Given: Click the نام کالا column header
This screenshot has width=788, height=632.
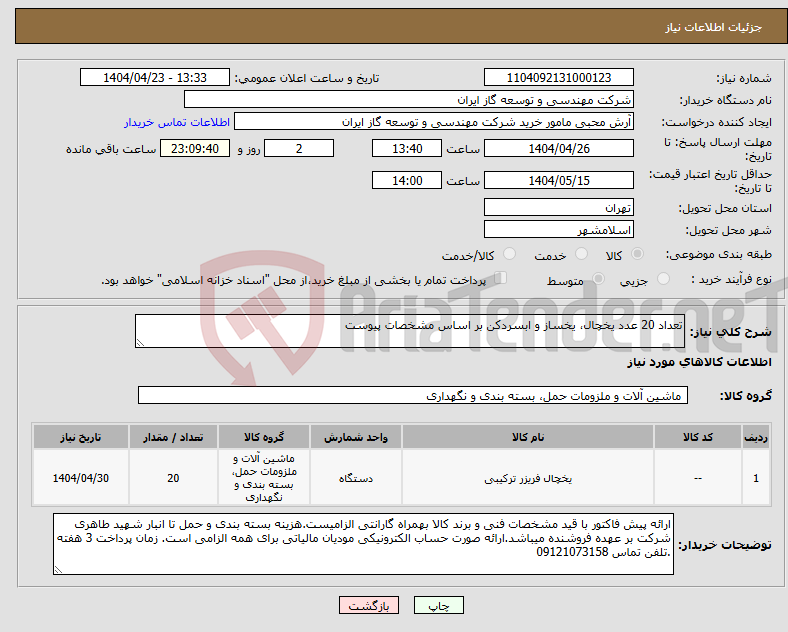Looking at the screenshot, I should [x=528, y=437].
